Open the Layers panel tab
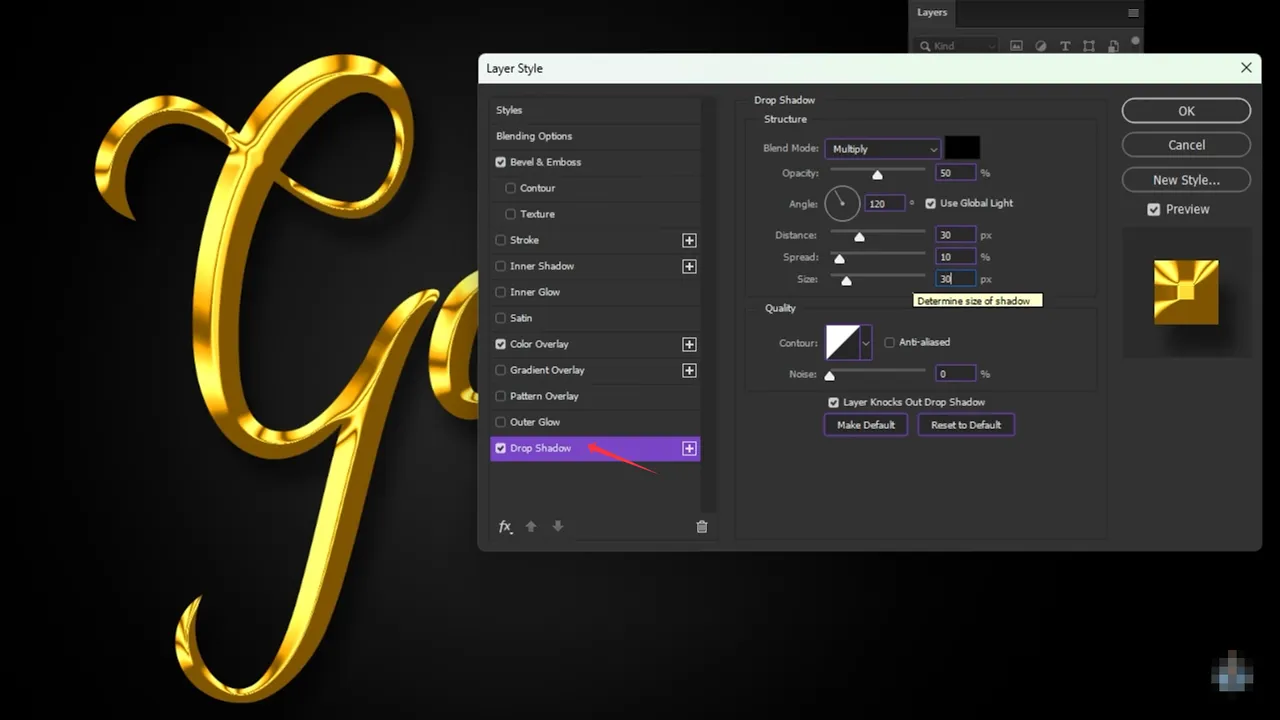 pos(932,12)
